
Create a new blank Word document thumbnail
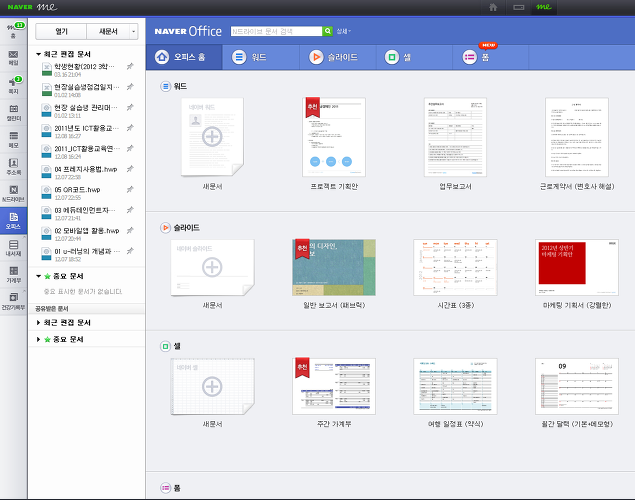point(212,137)
